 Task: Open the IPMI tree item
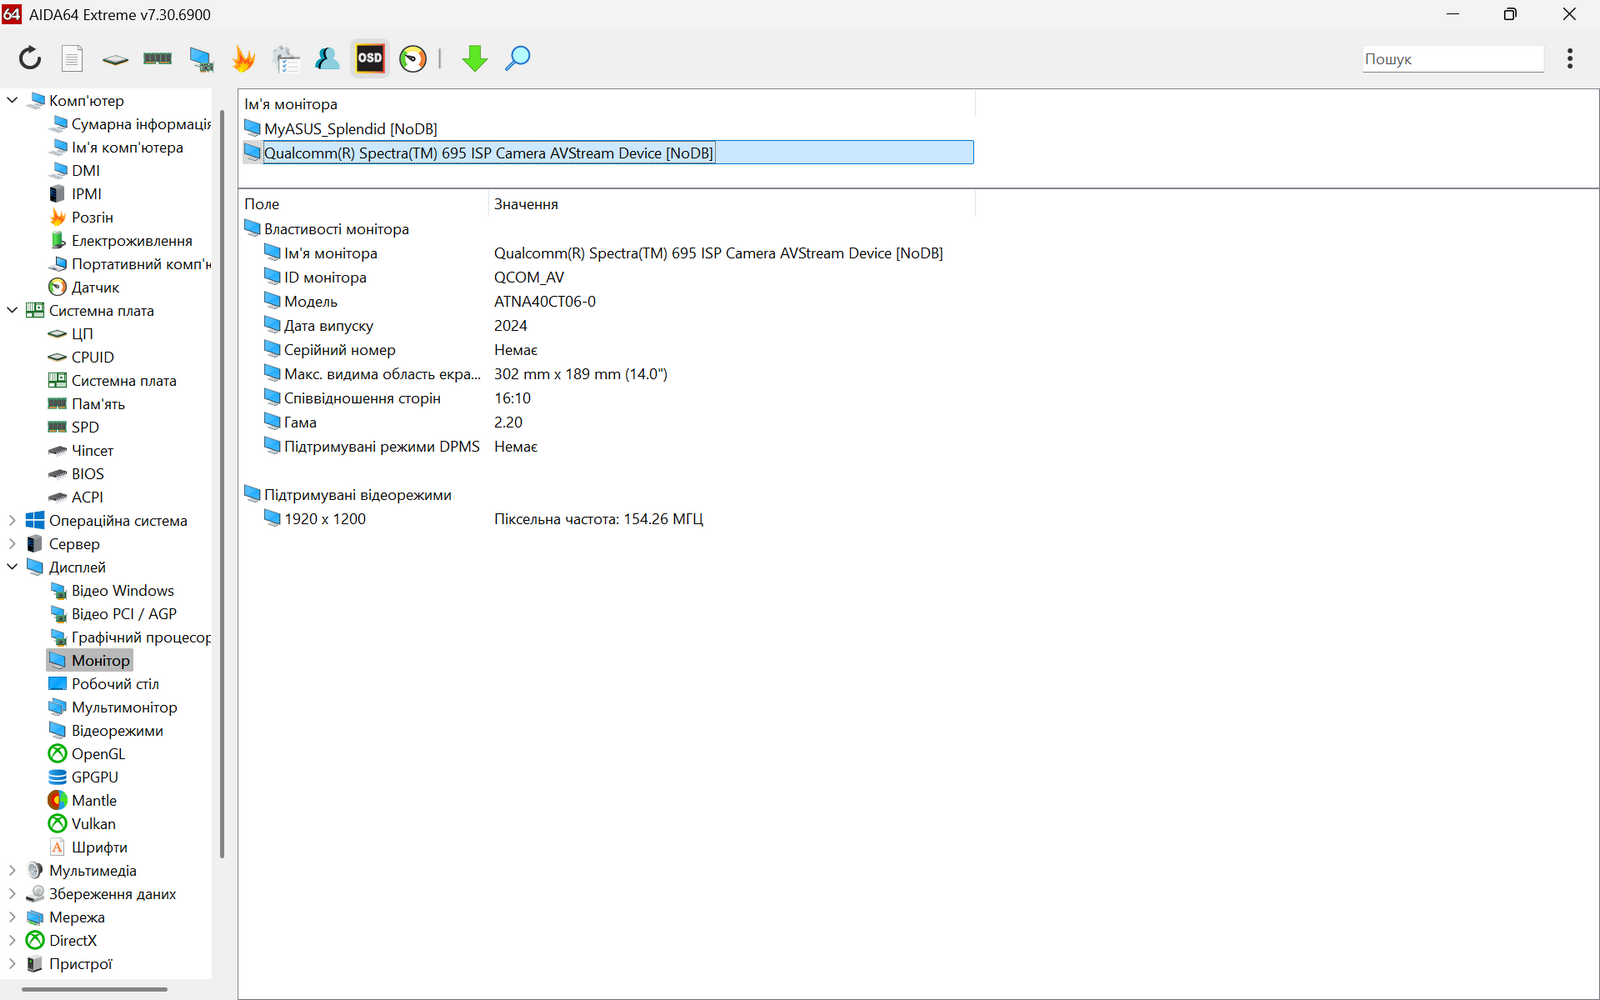(x=76, y=194)
